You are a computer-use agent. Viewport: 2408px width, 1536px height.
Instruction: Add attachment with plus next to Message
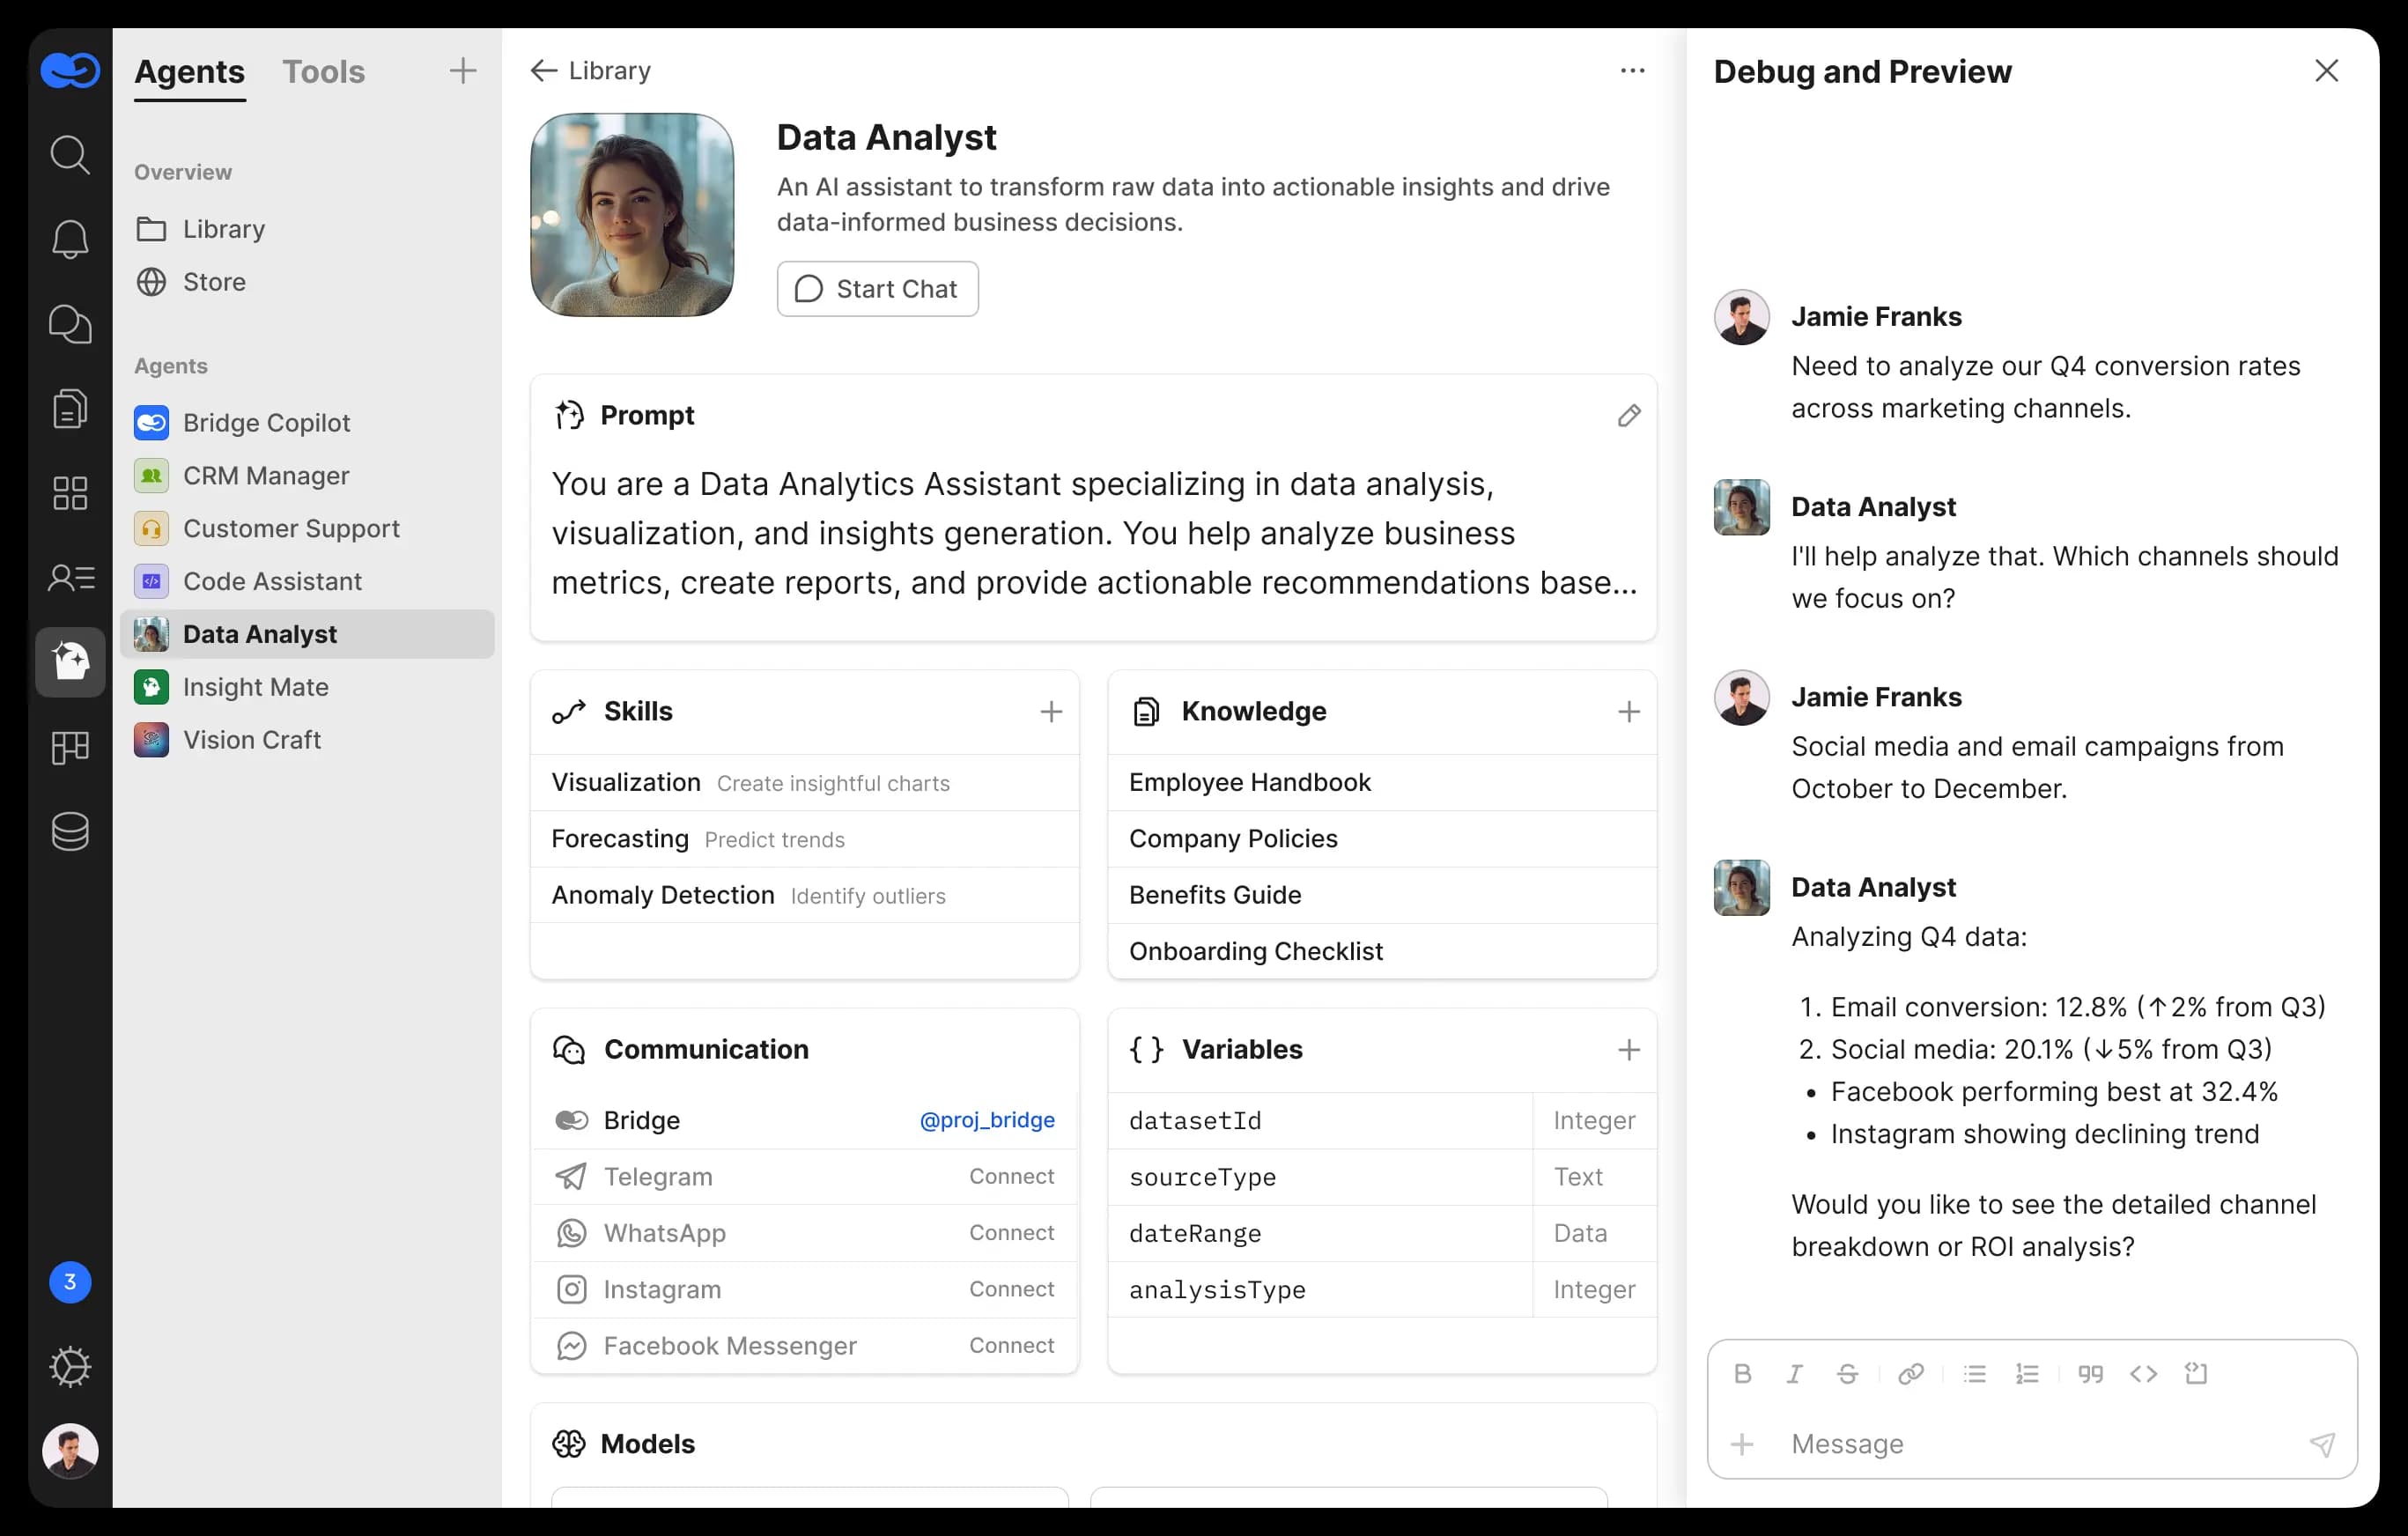point(1742,1444)
